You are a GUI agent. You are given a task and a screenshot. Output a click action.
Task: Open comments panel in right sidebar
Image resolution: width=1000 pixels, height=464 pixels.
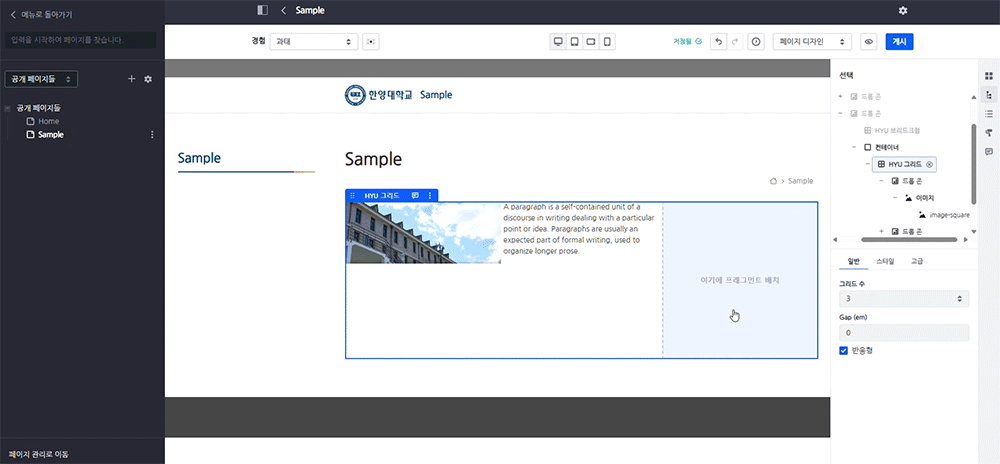coord(988,151)
